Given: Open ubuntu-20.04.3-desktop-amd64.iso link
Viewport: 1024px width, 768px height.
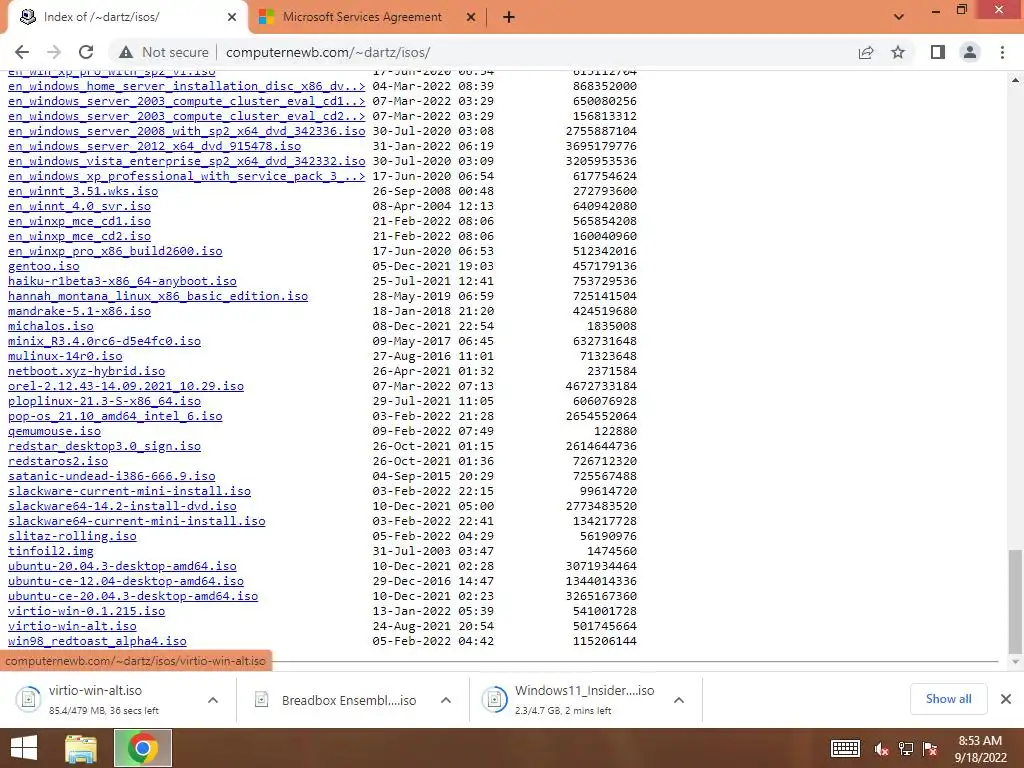Looking at the screenshot, I should [122, 566].
